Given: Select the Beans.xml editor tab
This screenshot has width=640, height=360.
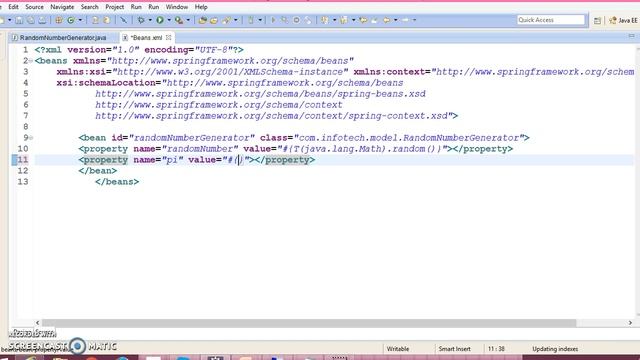Looking at the screenshot, I should click(146, 38).
